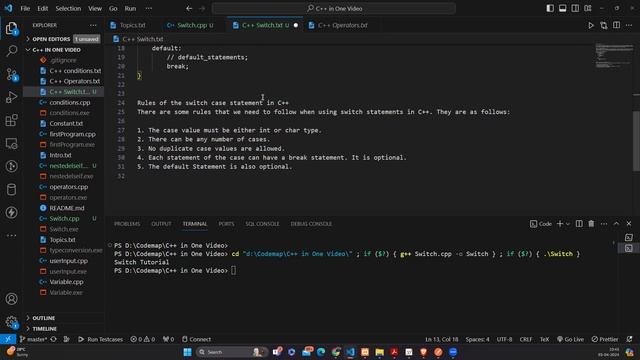Click the code minimap
640x360 pixels.
coord(613,56)
